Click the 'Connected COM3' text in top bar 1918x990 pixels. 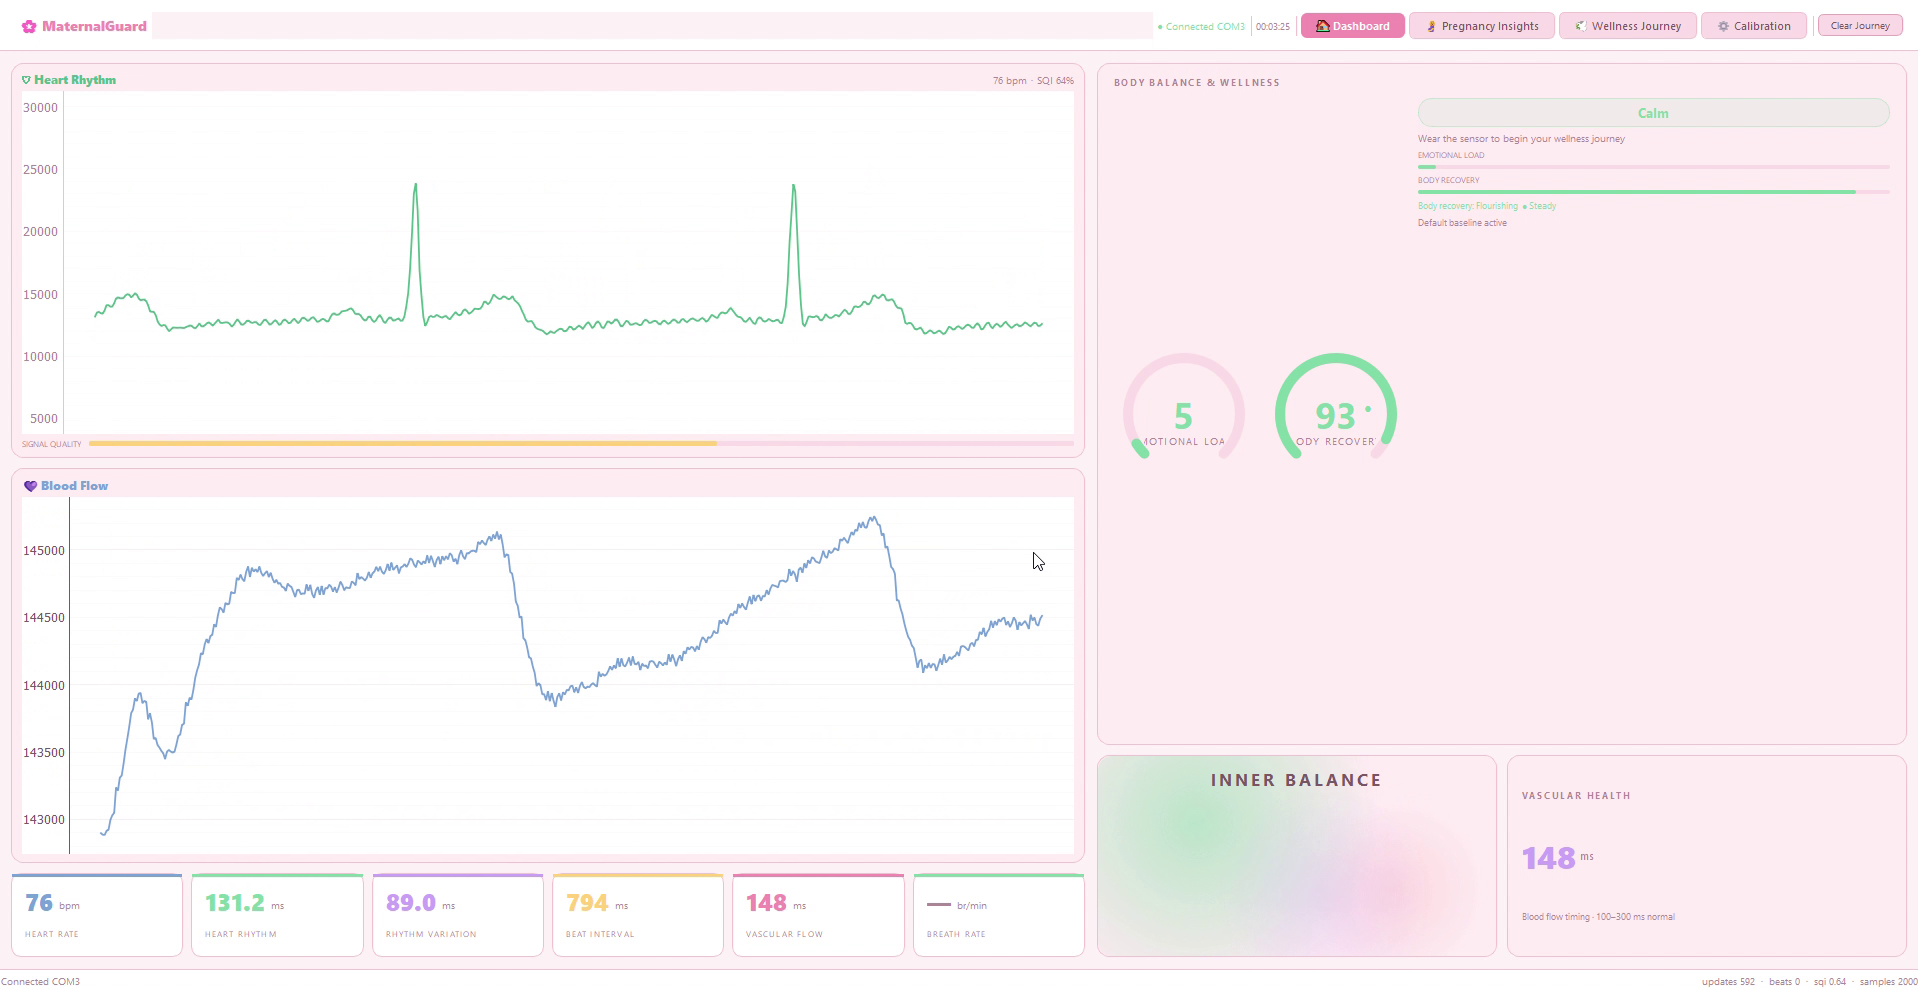click(x=1205, y=27)
